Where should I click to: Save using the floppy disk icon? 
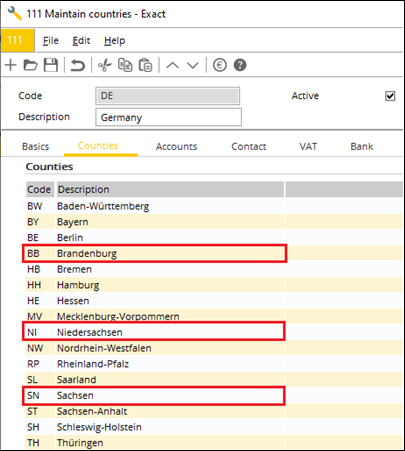tap(51, 65)
